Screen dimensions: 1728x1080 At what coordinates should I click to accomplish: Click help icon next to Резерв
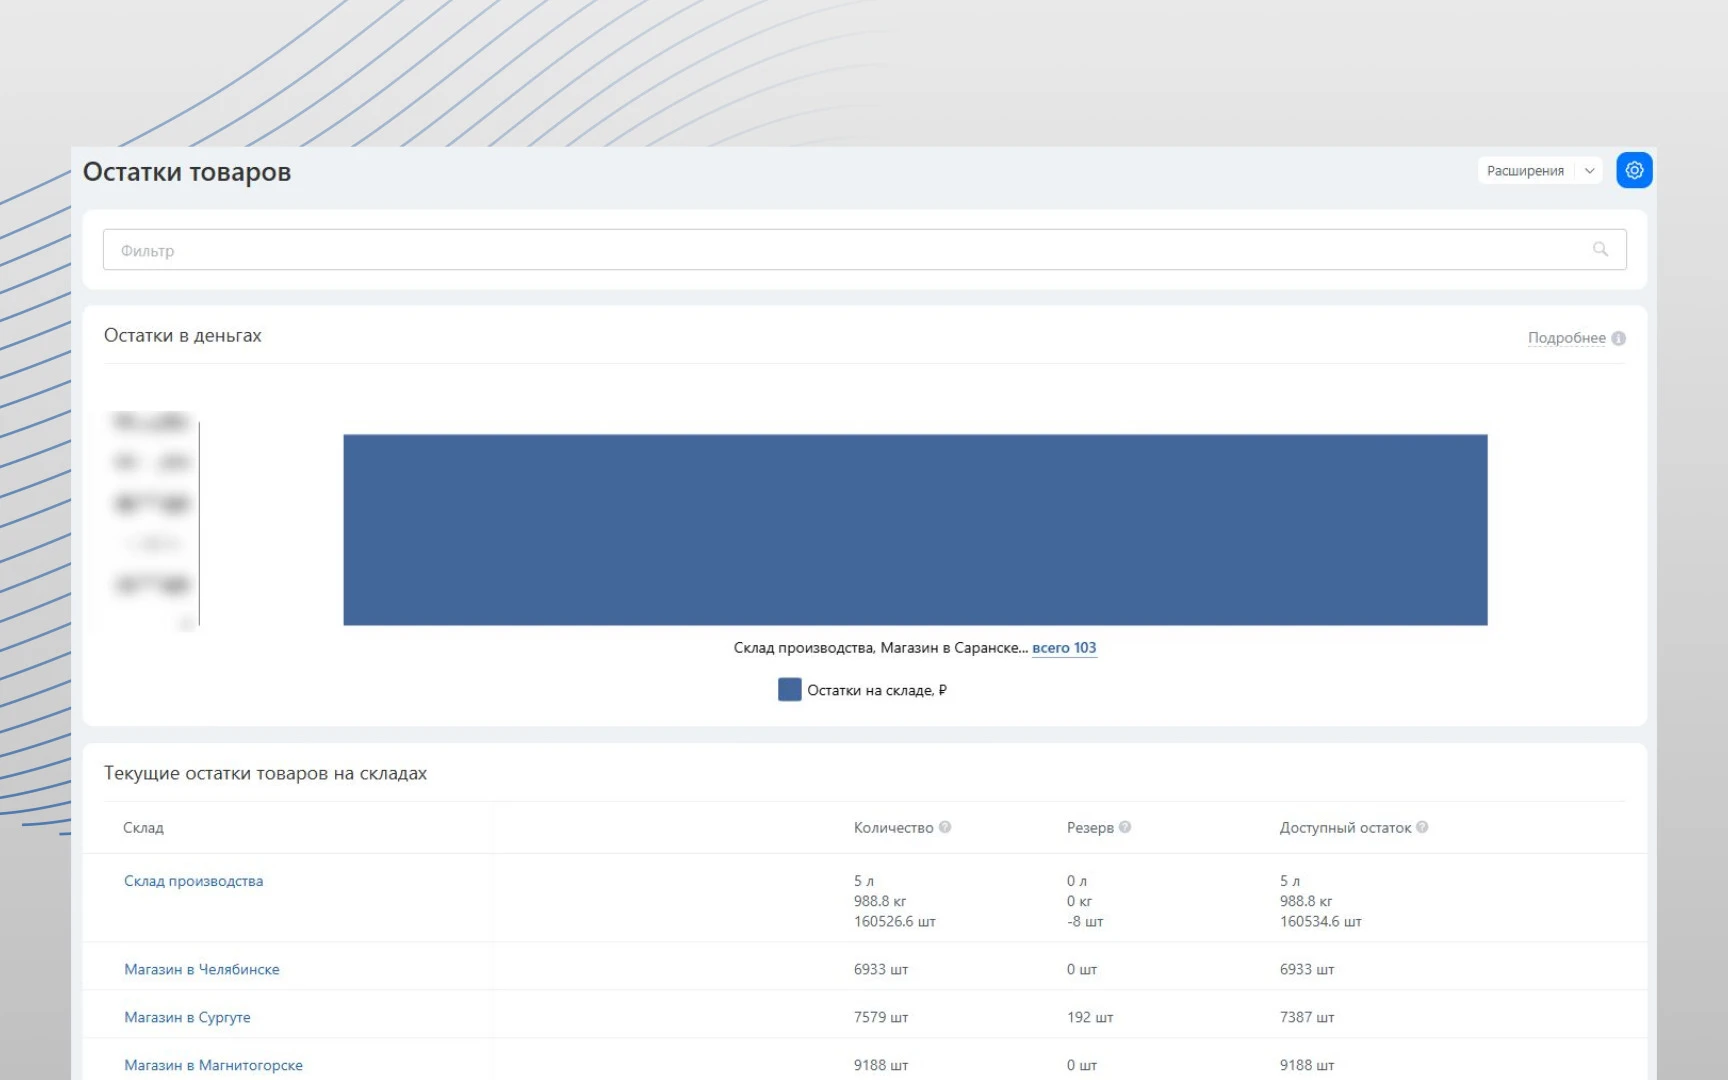1125,827
